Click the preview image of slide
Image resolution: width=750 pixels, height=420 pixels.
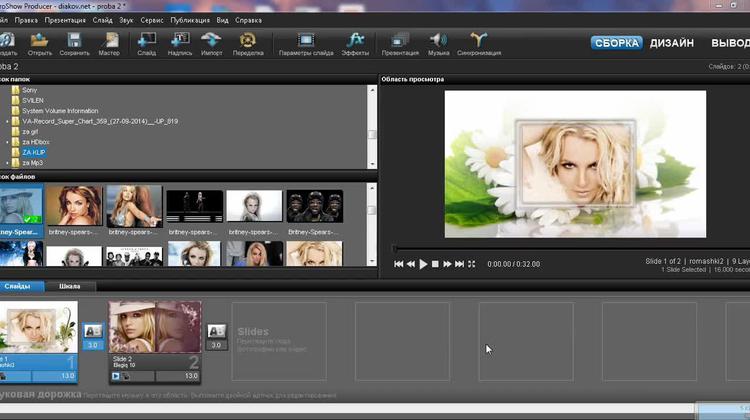pyautogui.click(x=575, y=164)
